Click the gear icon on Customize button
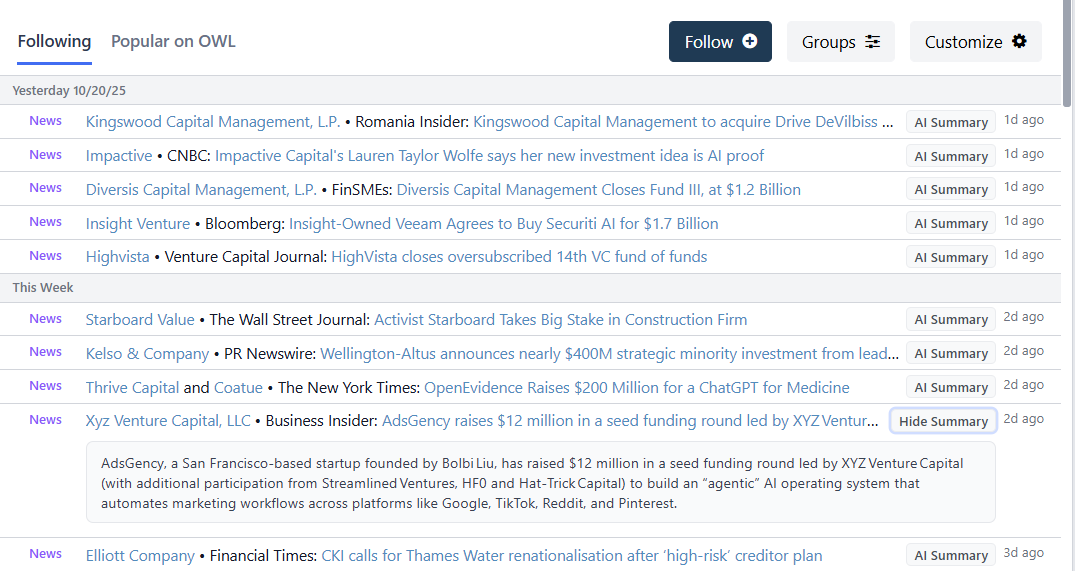This screenshot has width=1075, height=571. coord(1019,42)
